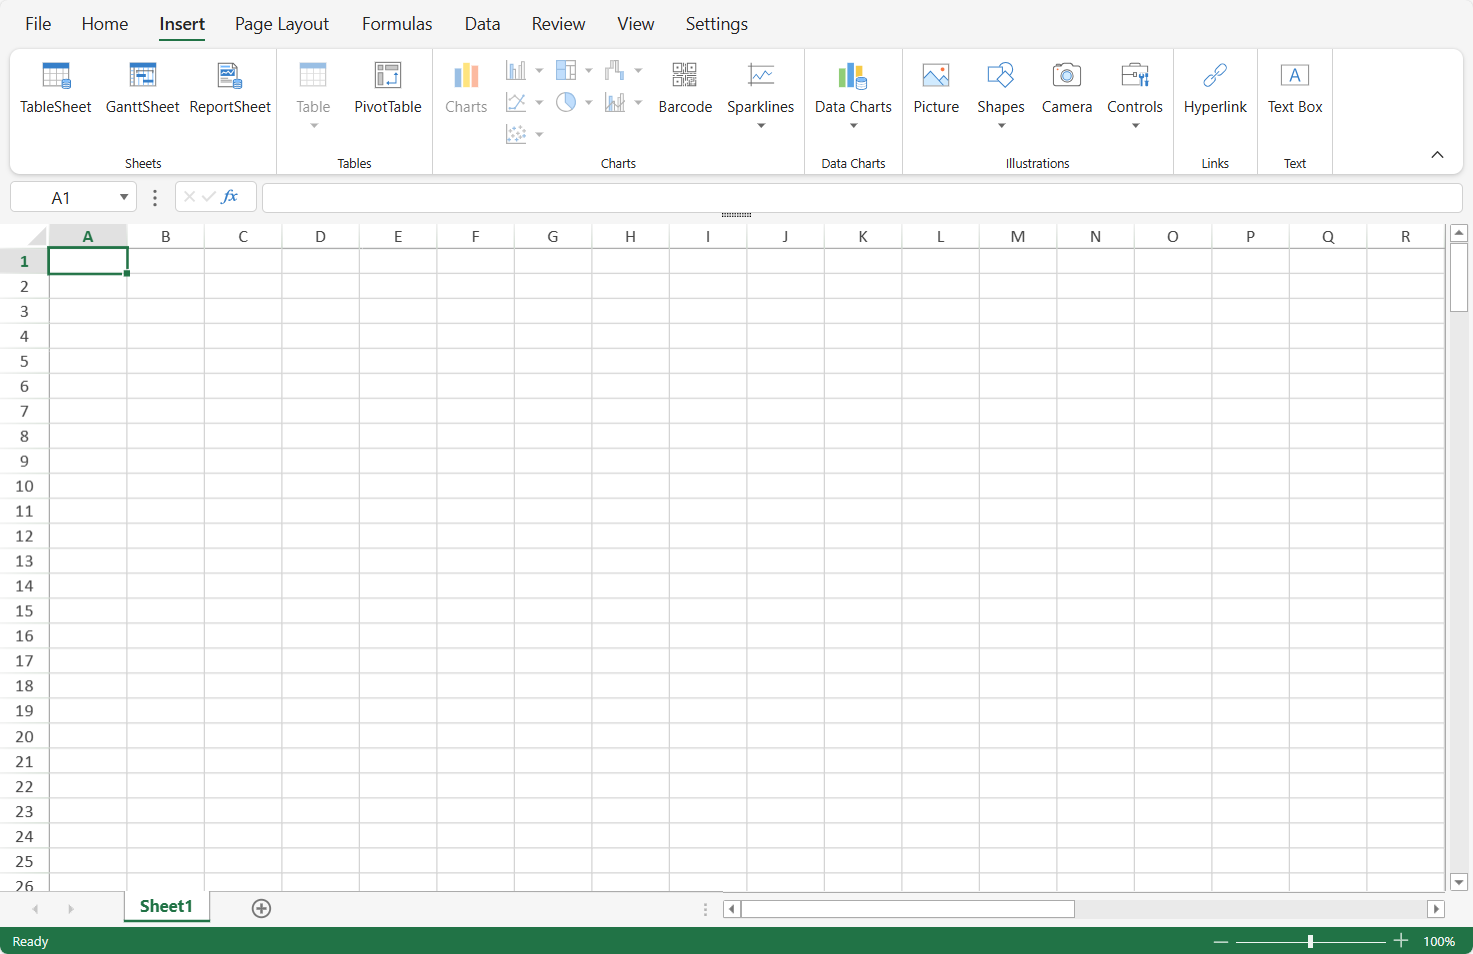Open the Name Box dropdown arrow
This screenshot has height=954, width=1473.
click(124, 197)
